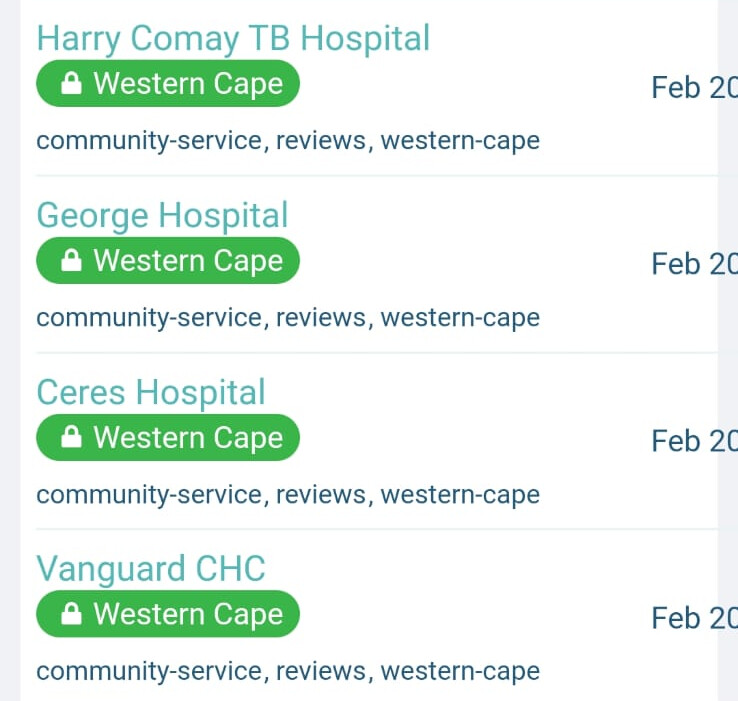This screenshot has width=738, height=701.
Task: Click reviews tag under George Hospital
Action: tap(320, 318)
